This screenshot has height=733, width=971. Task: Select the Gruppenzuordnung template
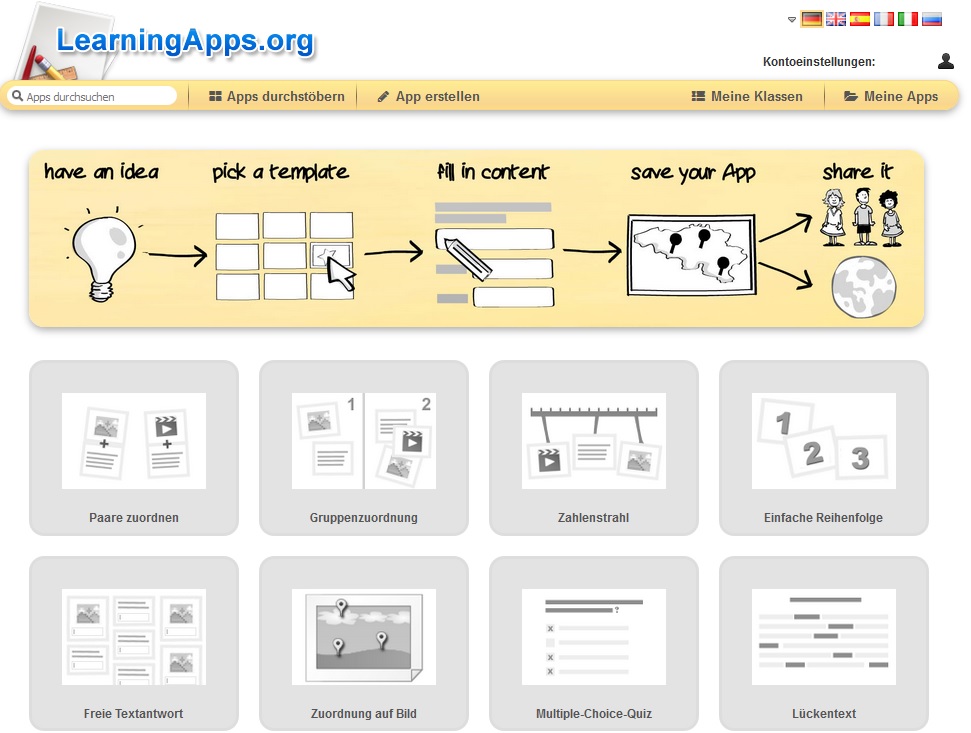pos(364,448)
